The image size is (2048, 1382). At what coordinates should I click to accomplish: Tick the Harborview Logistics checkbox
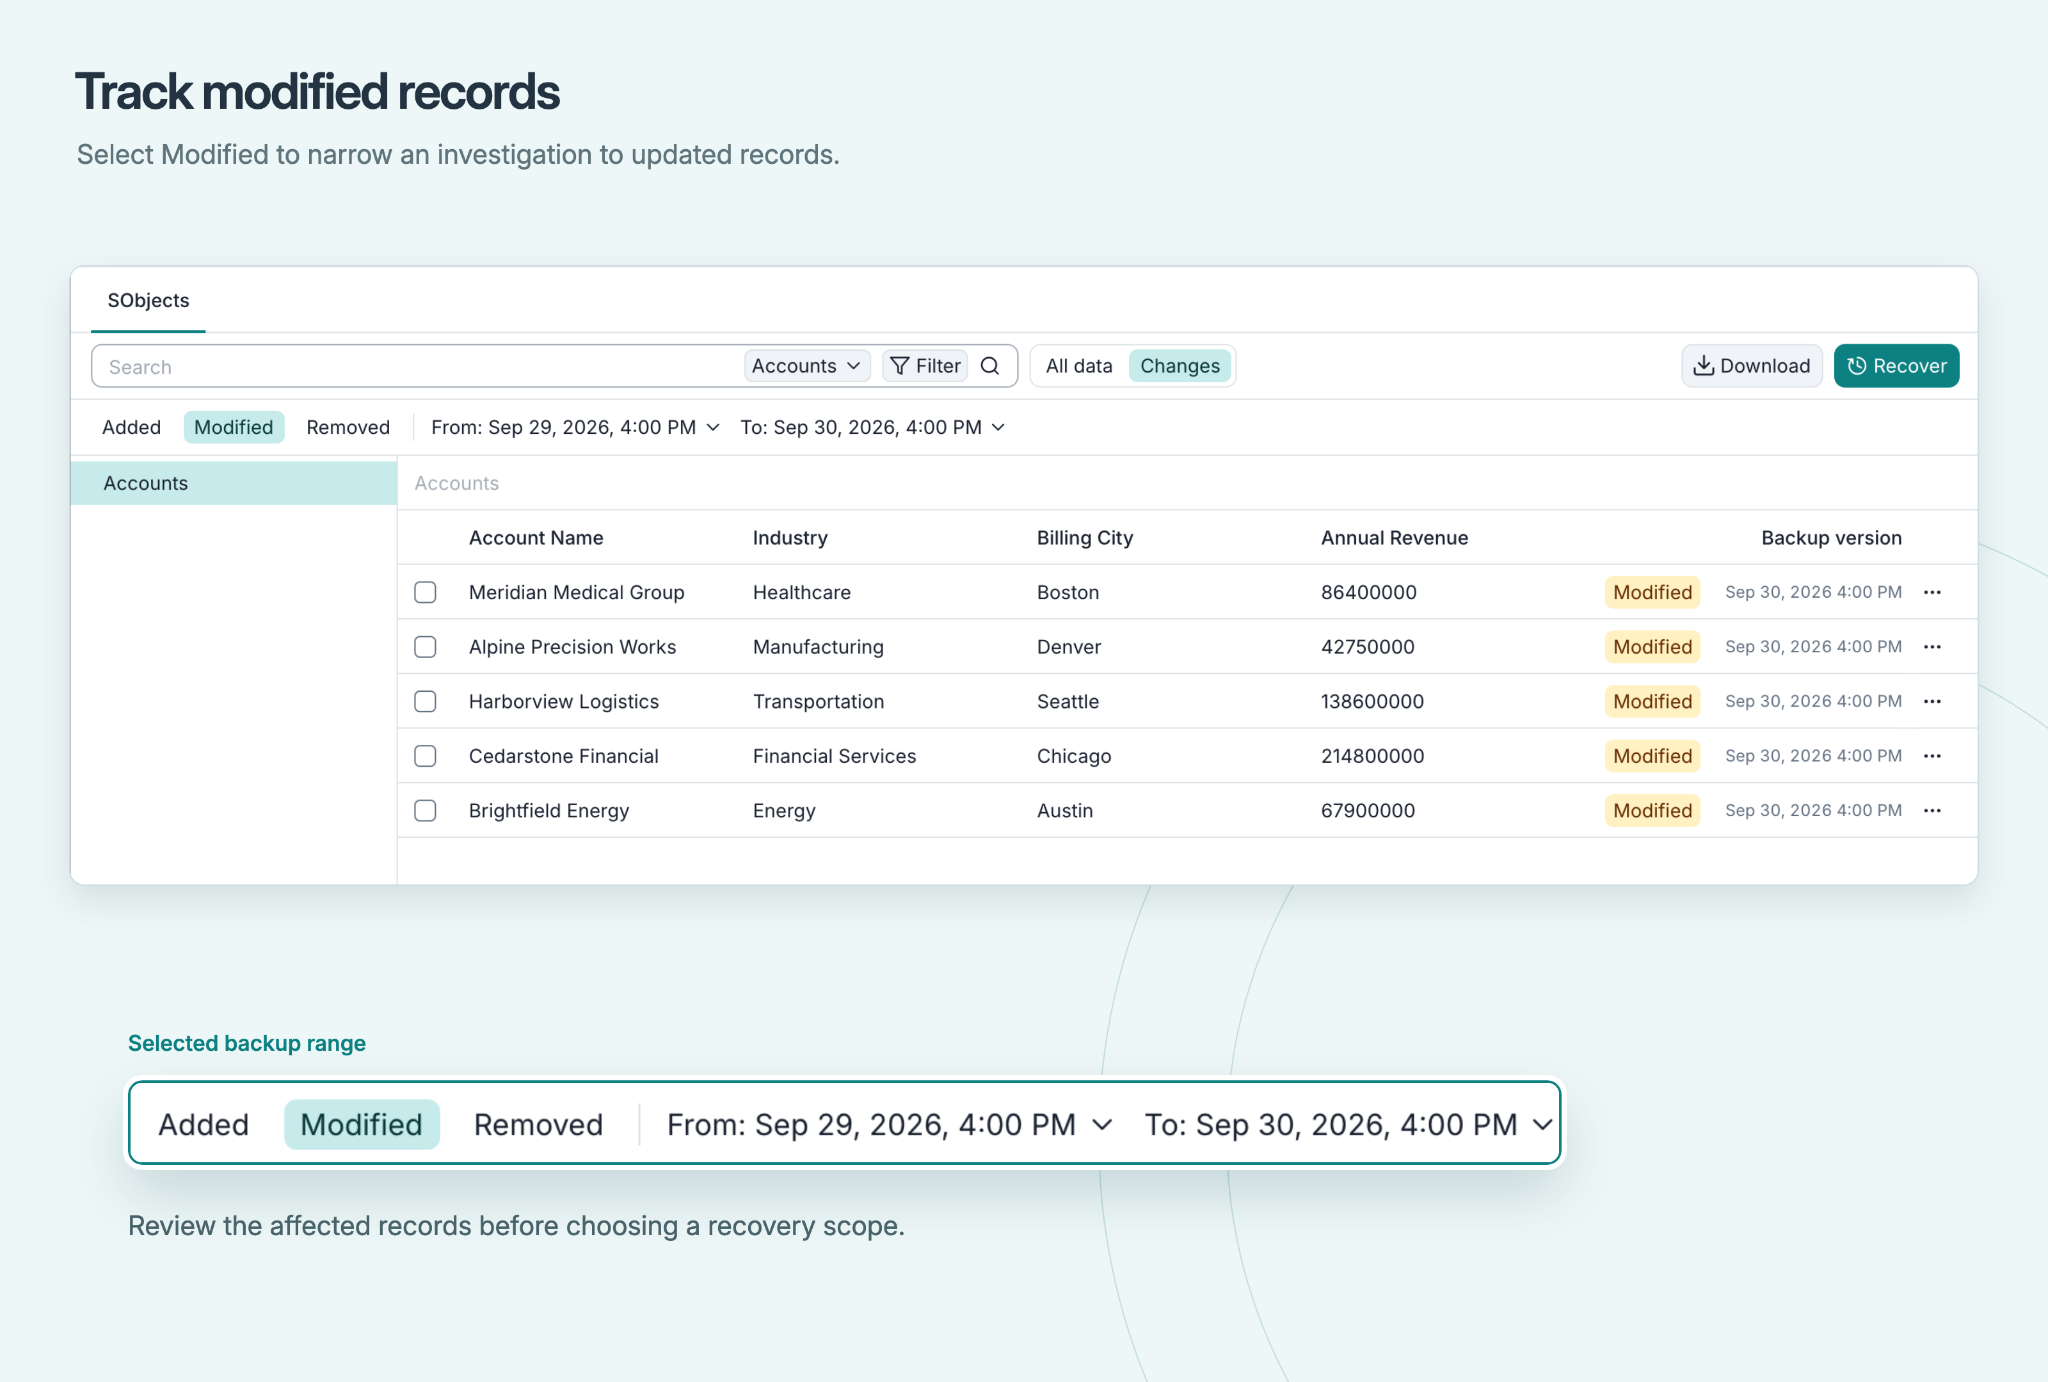(425, 701)
